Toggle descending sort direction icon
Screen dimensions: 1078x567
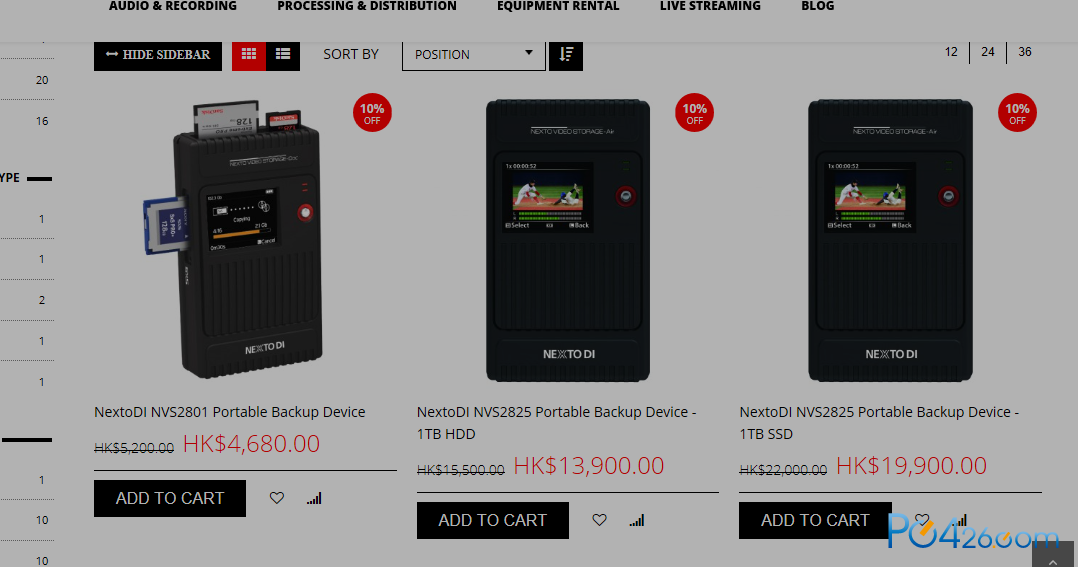[x=566, y=55]
